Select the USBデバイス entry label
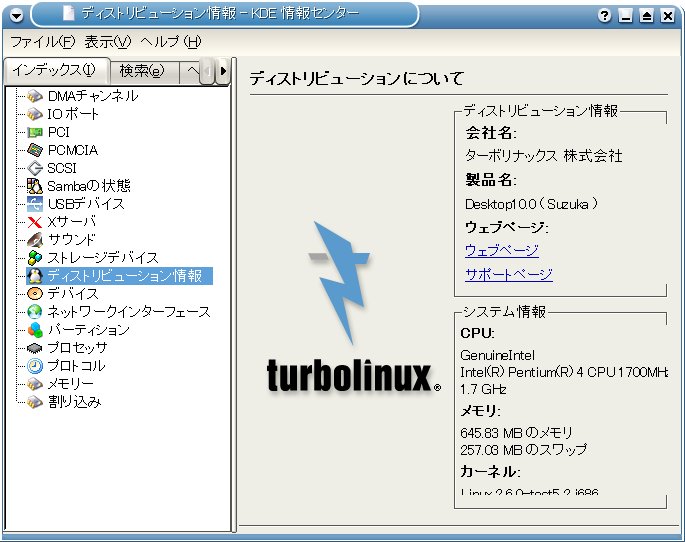The width and height of the screenshot is (685, 542). (x=86, y=204)
